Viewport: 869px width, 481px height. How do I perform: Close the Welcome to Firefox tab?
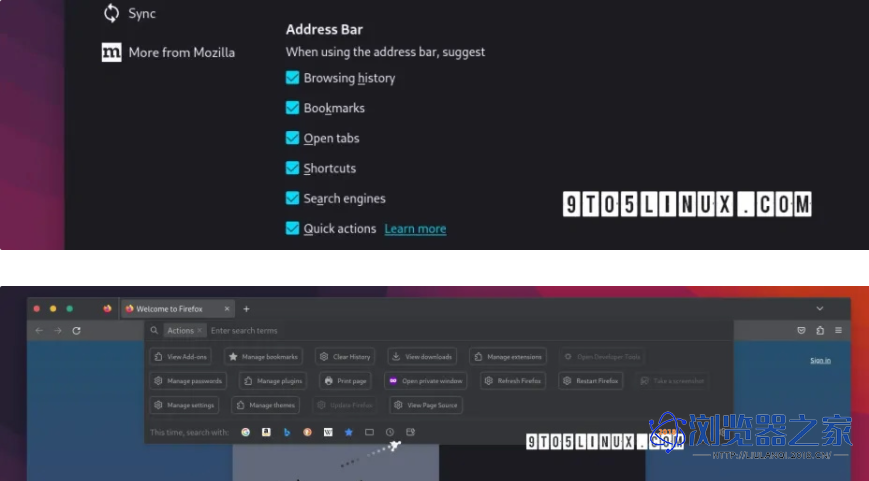(x=227, y=309)
